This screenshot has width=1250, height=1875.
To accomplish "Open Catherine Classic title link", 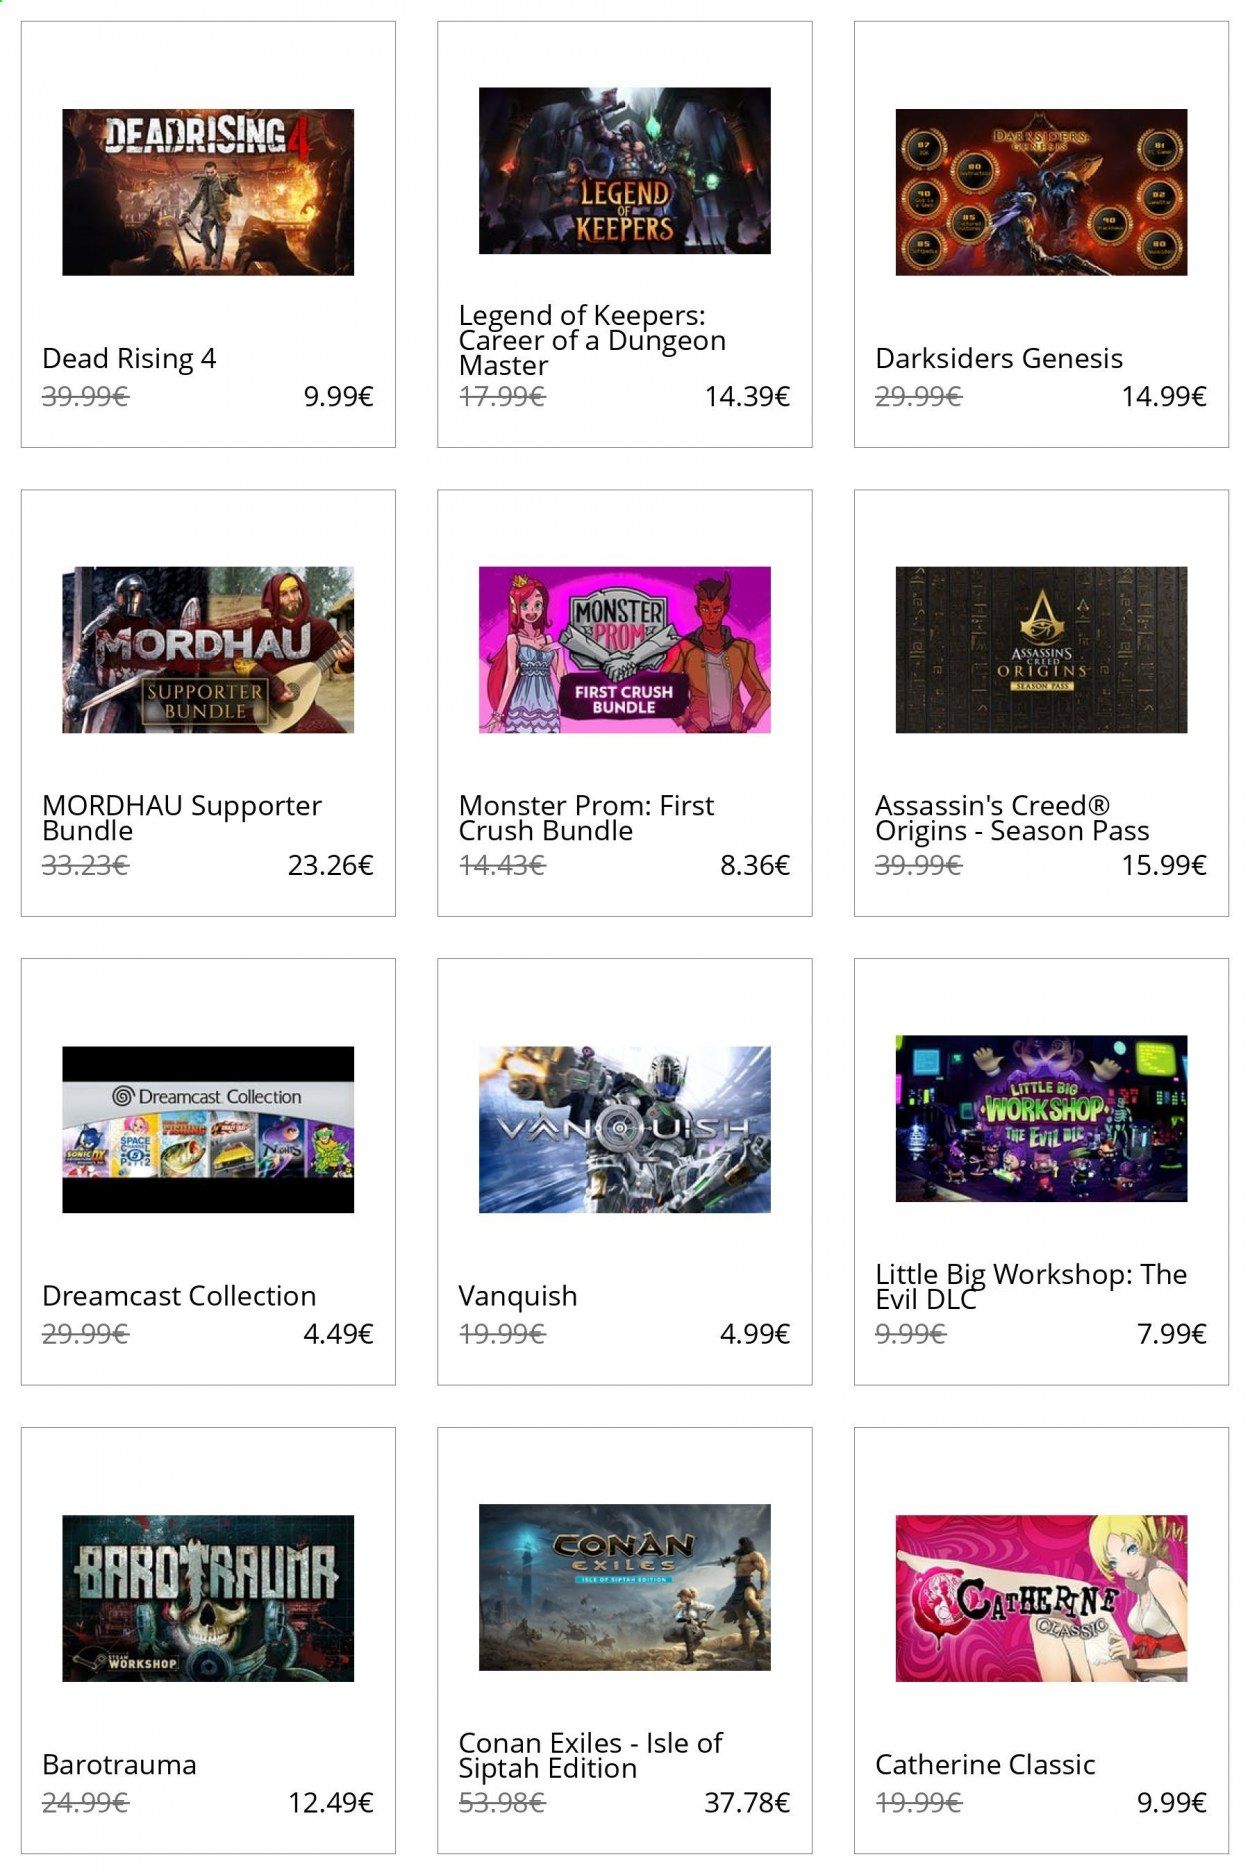I will [x=985, y=1764].
